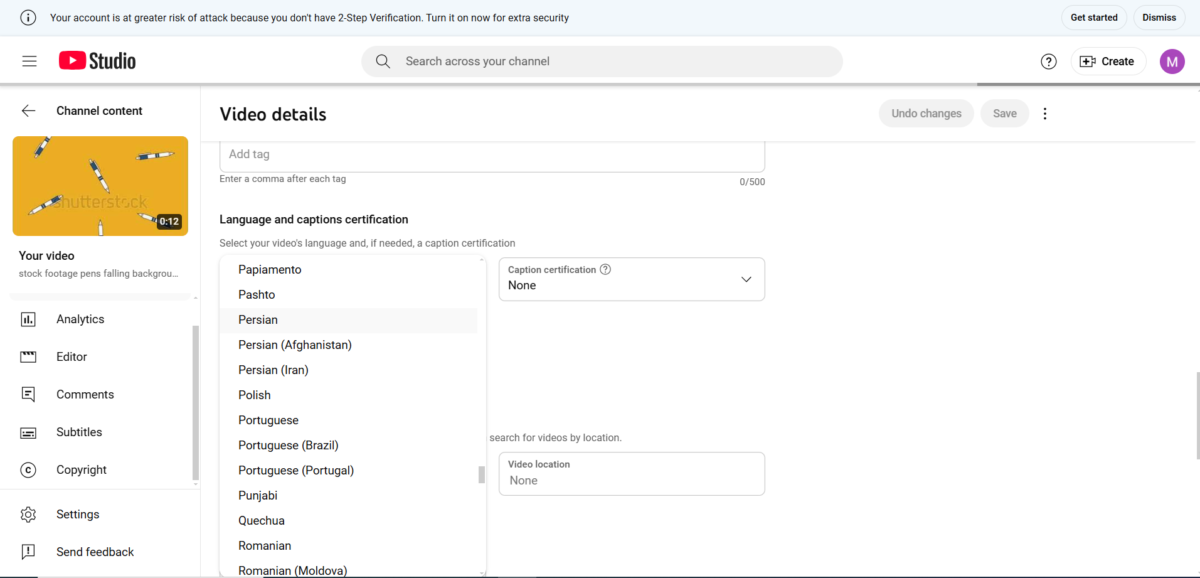The width and height of the screenshot is (1200, 578).
Task: Dismiss the security warning banner
Action: [x=1159, y=18]
